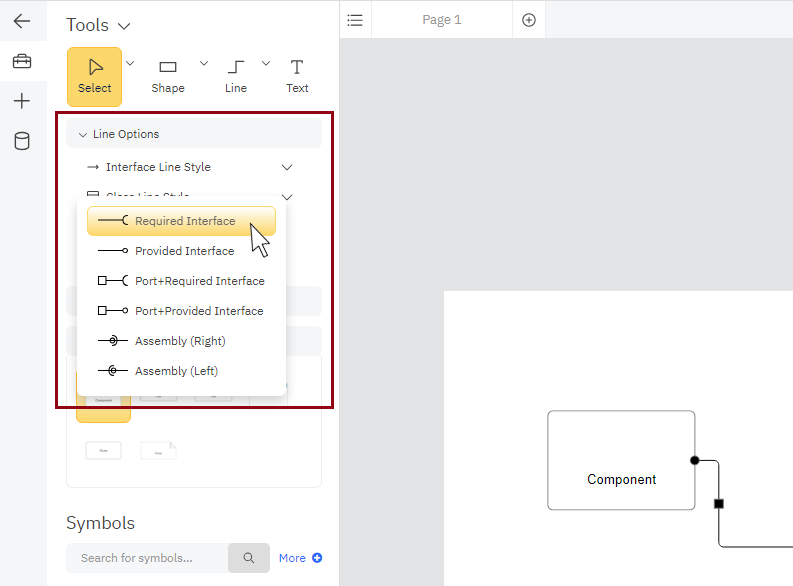Expand the Tools heading dropdown
The width and height of the screenshot is (793, 586).
pos(123,26)
